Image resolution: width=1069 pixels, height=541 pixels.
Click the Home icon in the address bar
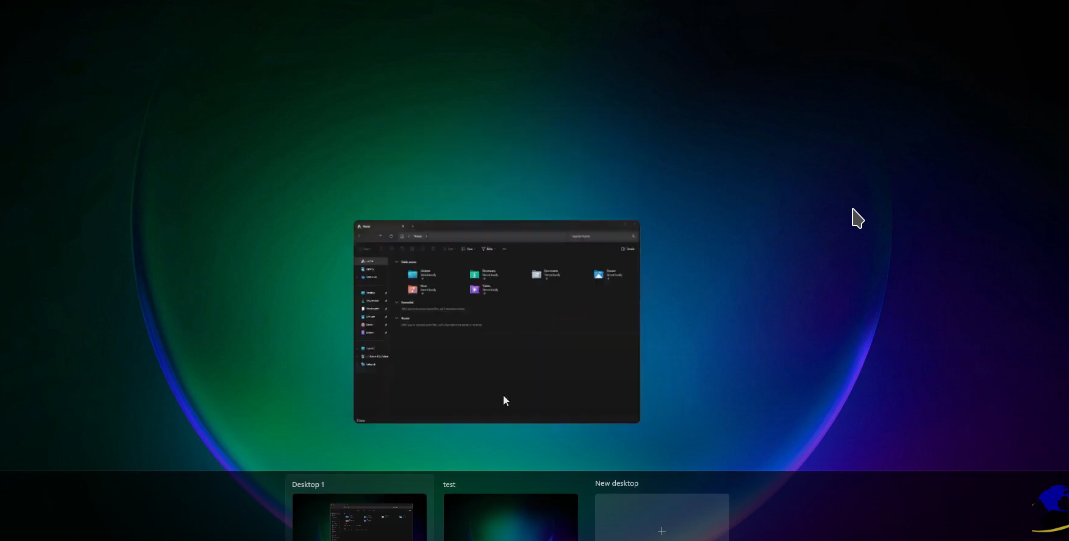(403, 236)
